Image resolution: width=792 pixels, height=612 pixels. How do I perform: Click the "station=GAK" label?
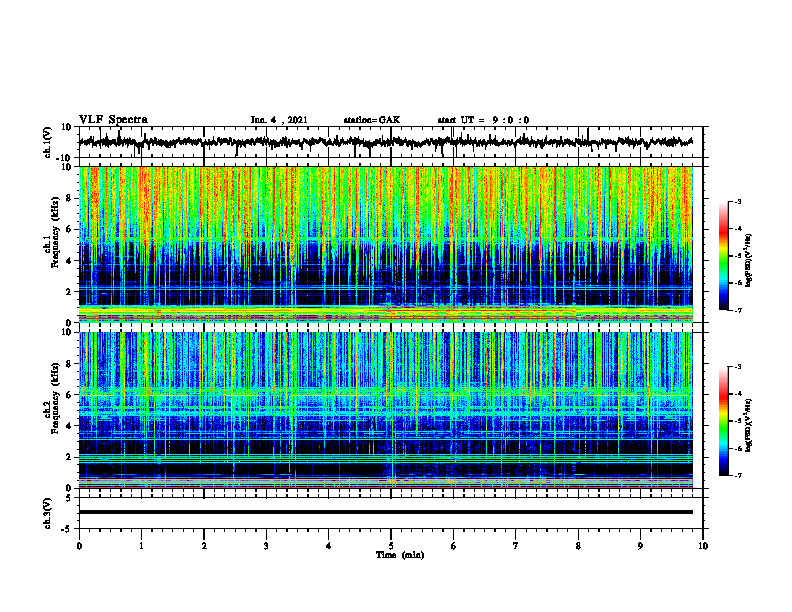pos(372,120)
